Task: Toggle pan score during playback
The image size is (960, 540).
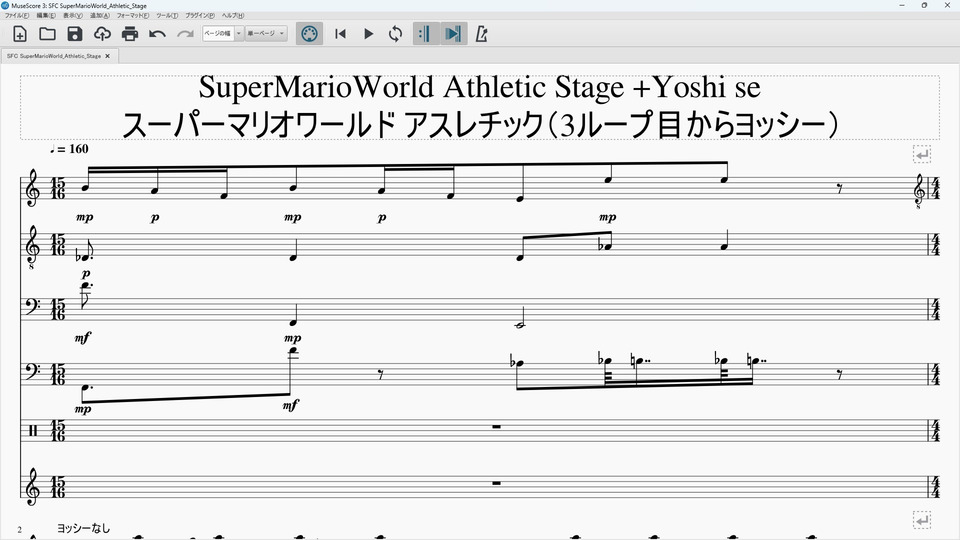Action: click(x=453, y=34)
